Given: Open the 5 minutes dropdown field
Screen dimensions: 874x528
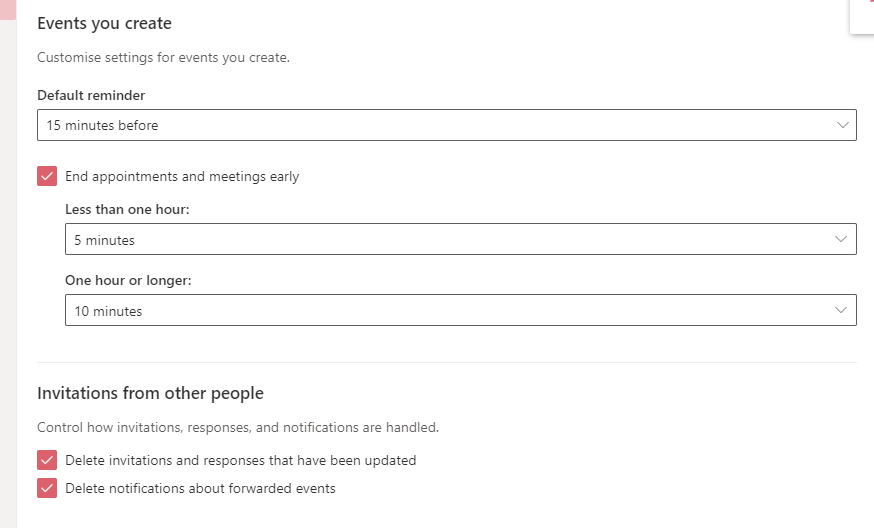Looking at the screenshot, I should point(460,239).
